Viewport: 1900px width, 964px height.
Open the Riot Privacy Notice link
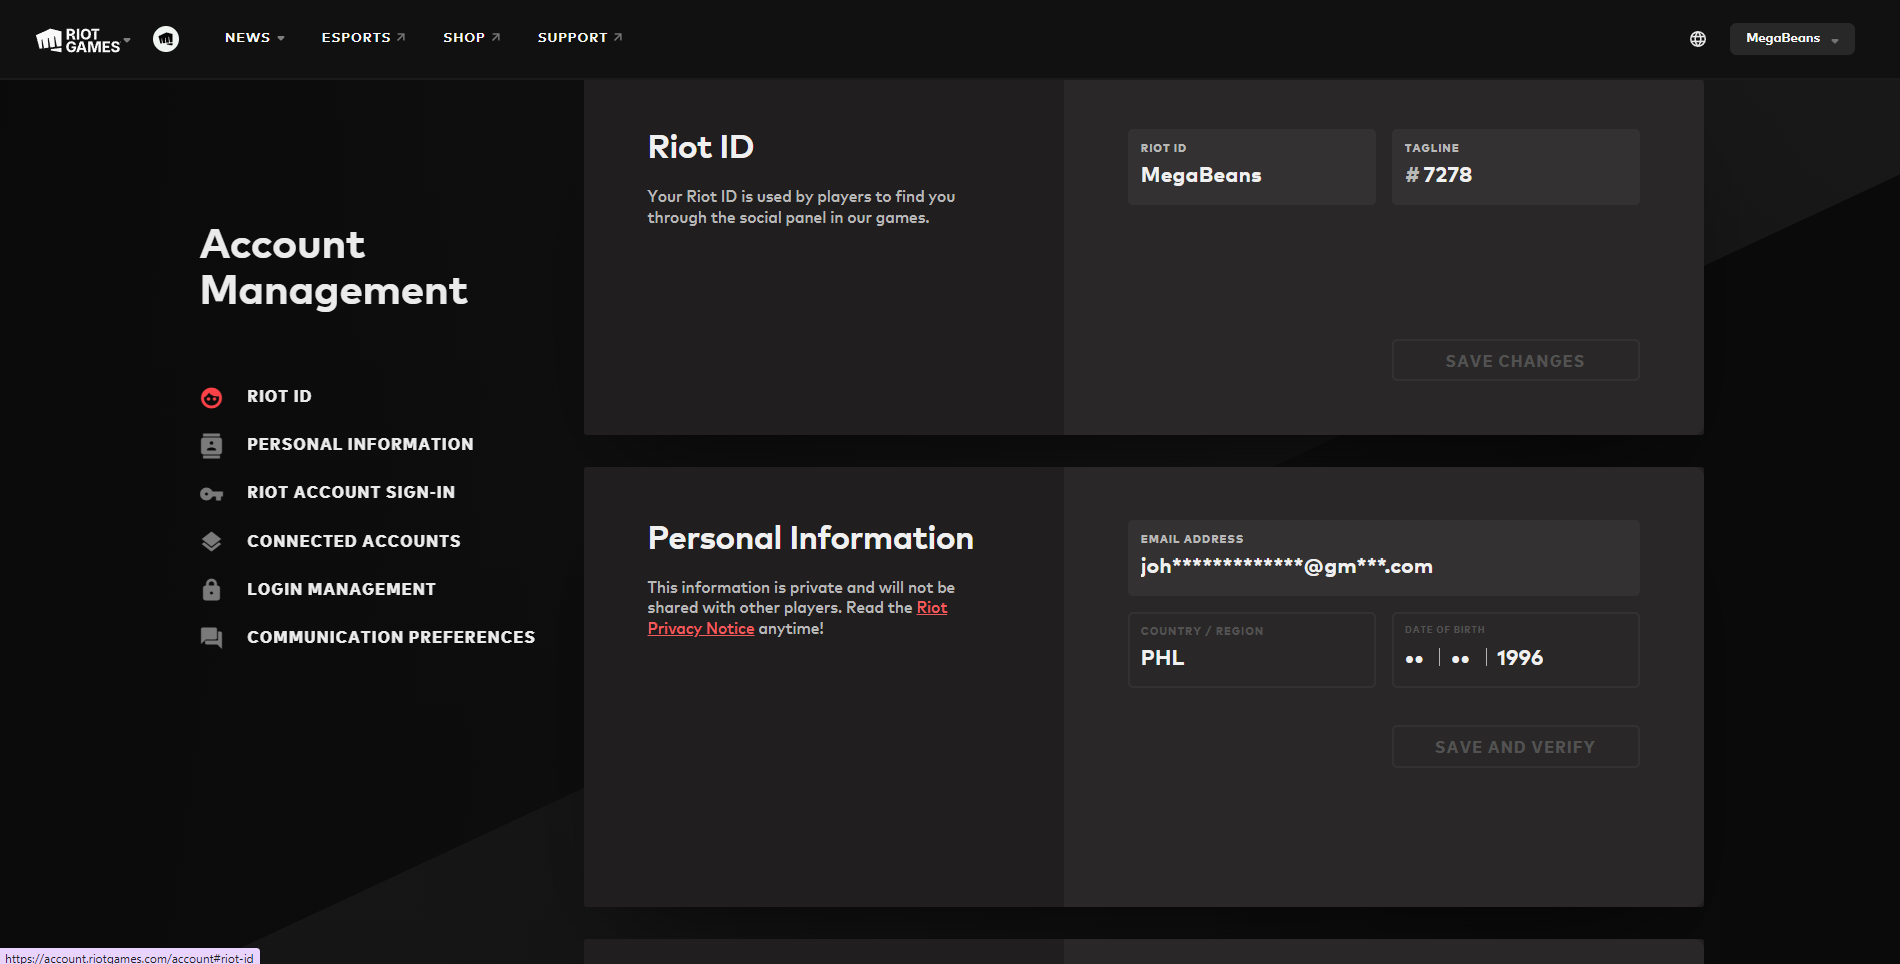click(x=797, y=618)
